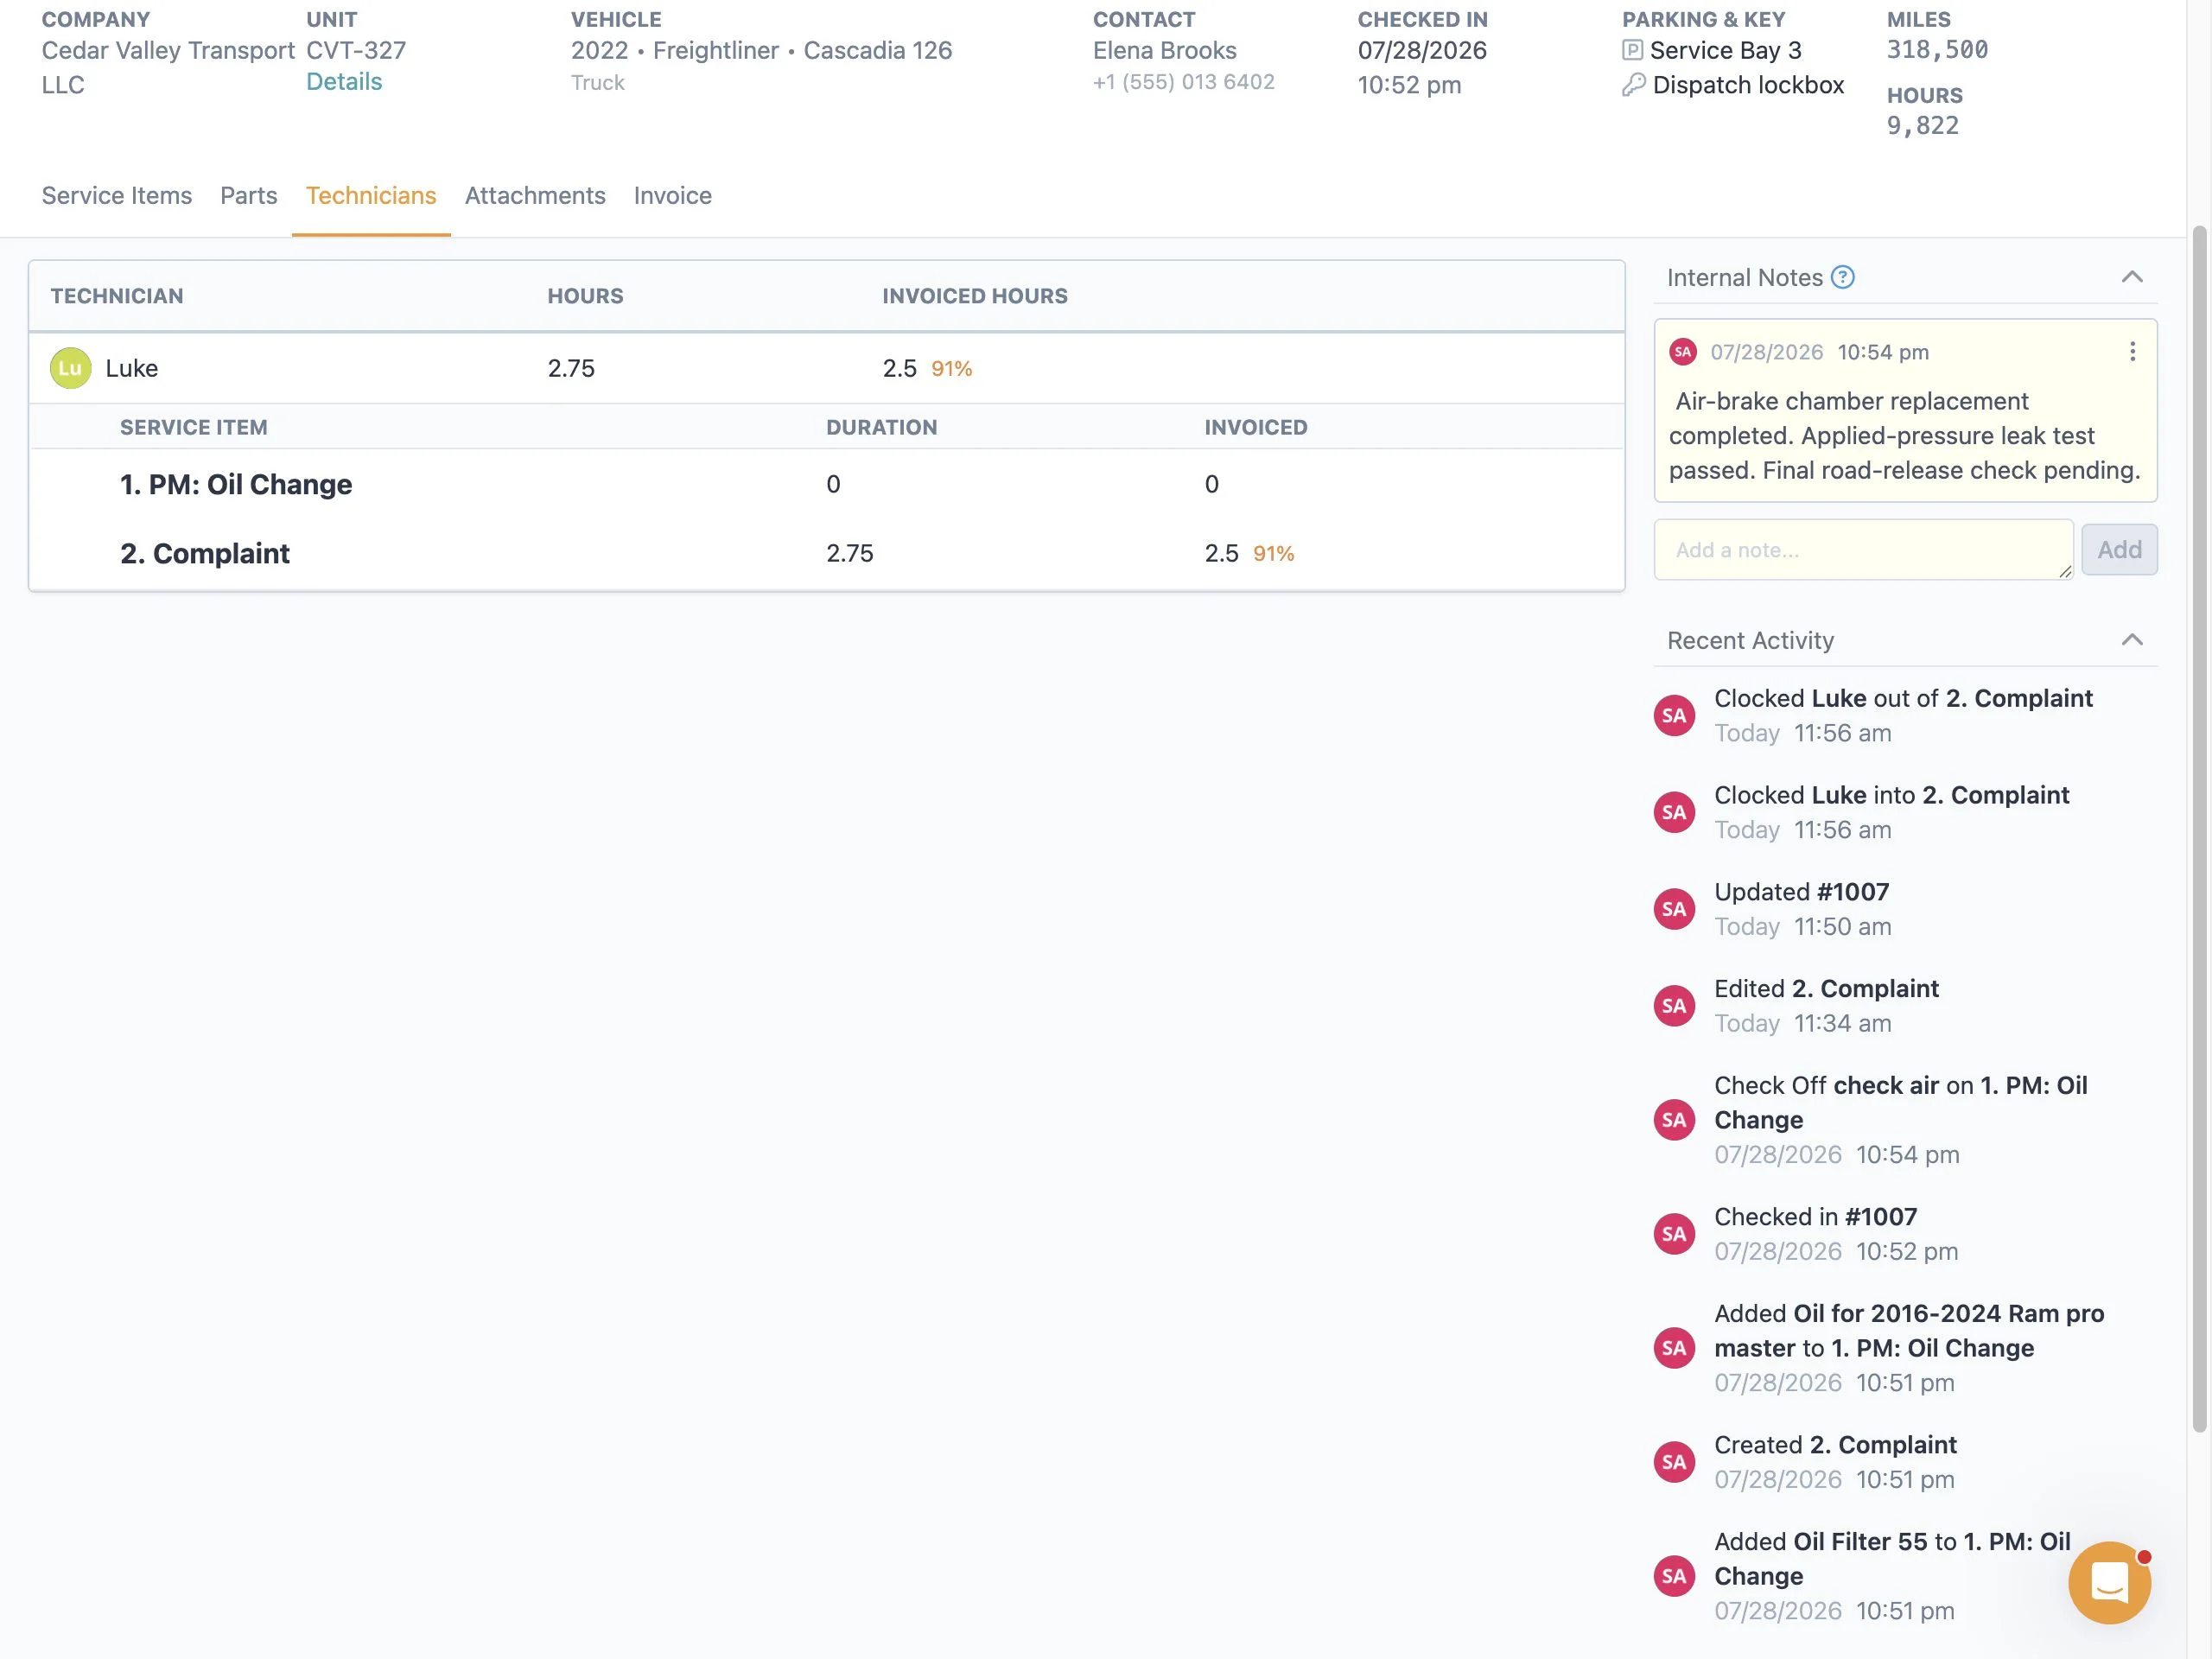Click phone number +1 (555) 013 6402
Viewport: 2212px width, 1659px height.
click(x=1183, y=82)
